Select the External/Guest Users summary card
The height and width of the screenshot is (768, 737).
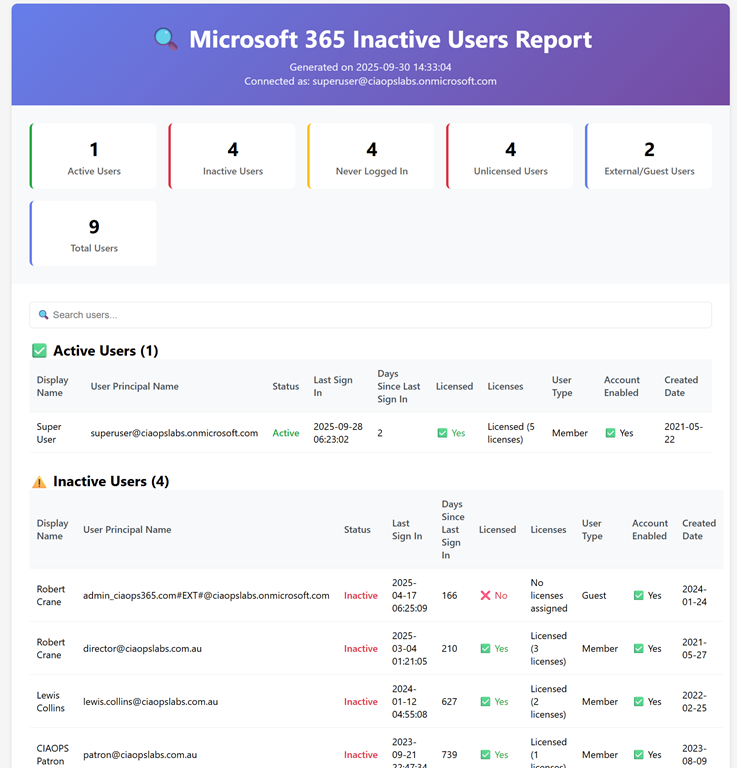pyautogui.click(x=649, y=157)
